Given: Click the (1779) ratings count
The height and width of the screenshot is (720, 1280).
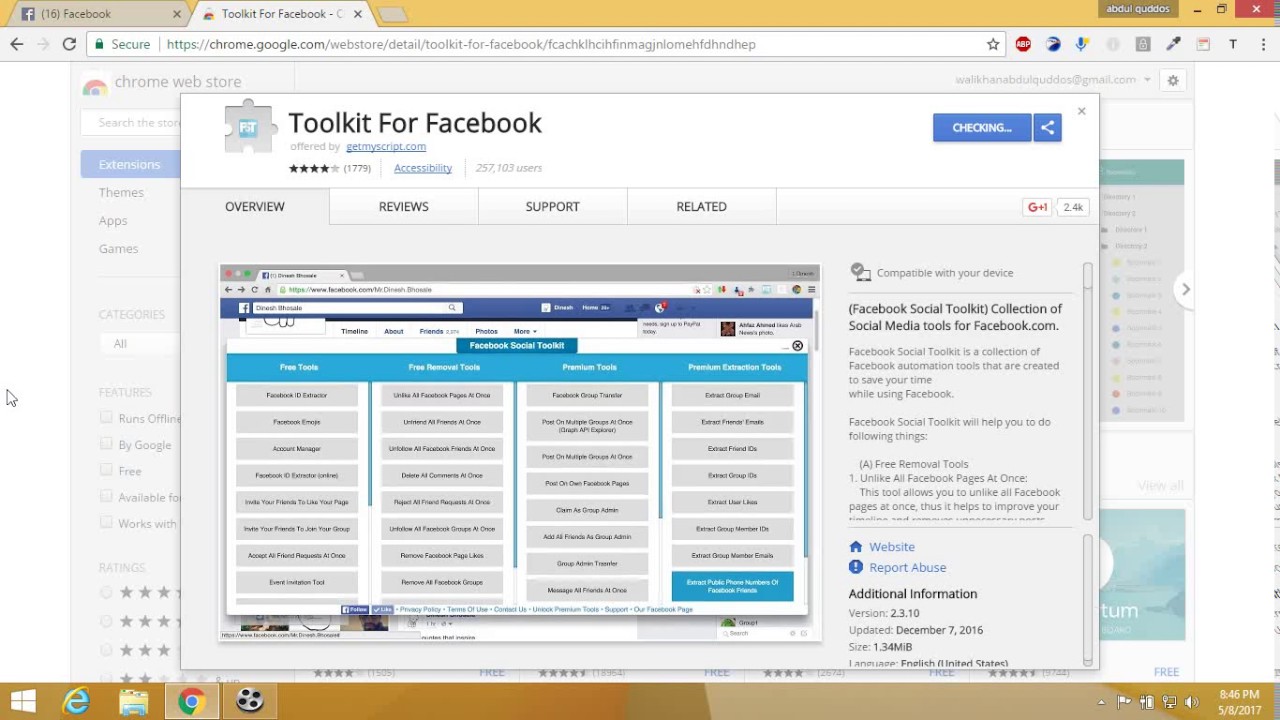Looking at the screenshot, I should (x=357, y=168).
